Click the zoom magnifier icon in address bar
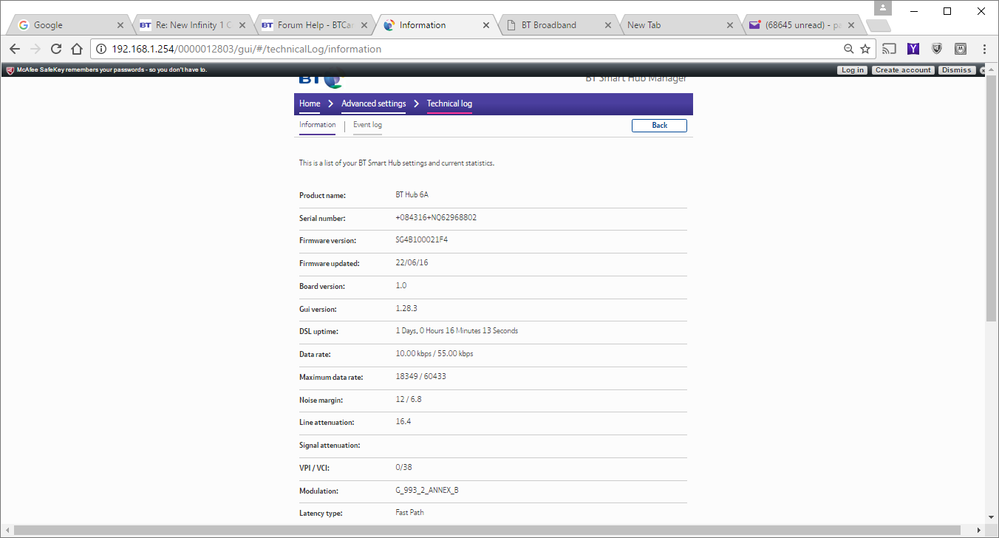The height and width of the screenshot is (538, 999). point(849,49)
